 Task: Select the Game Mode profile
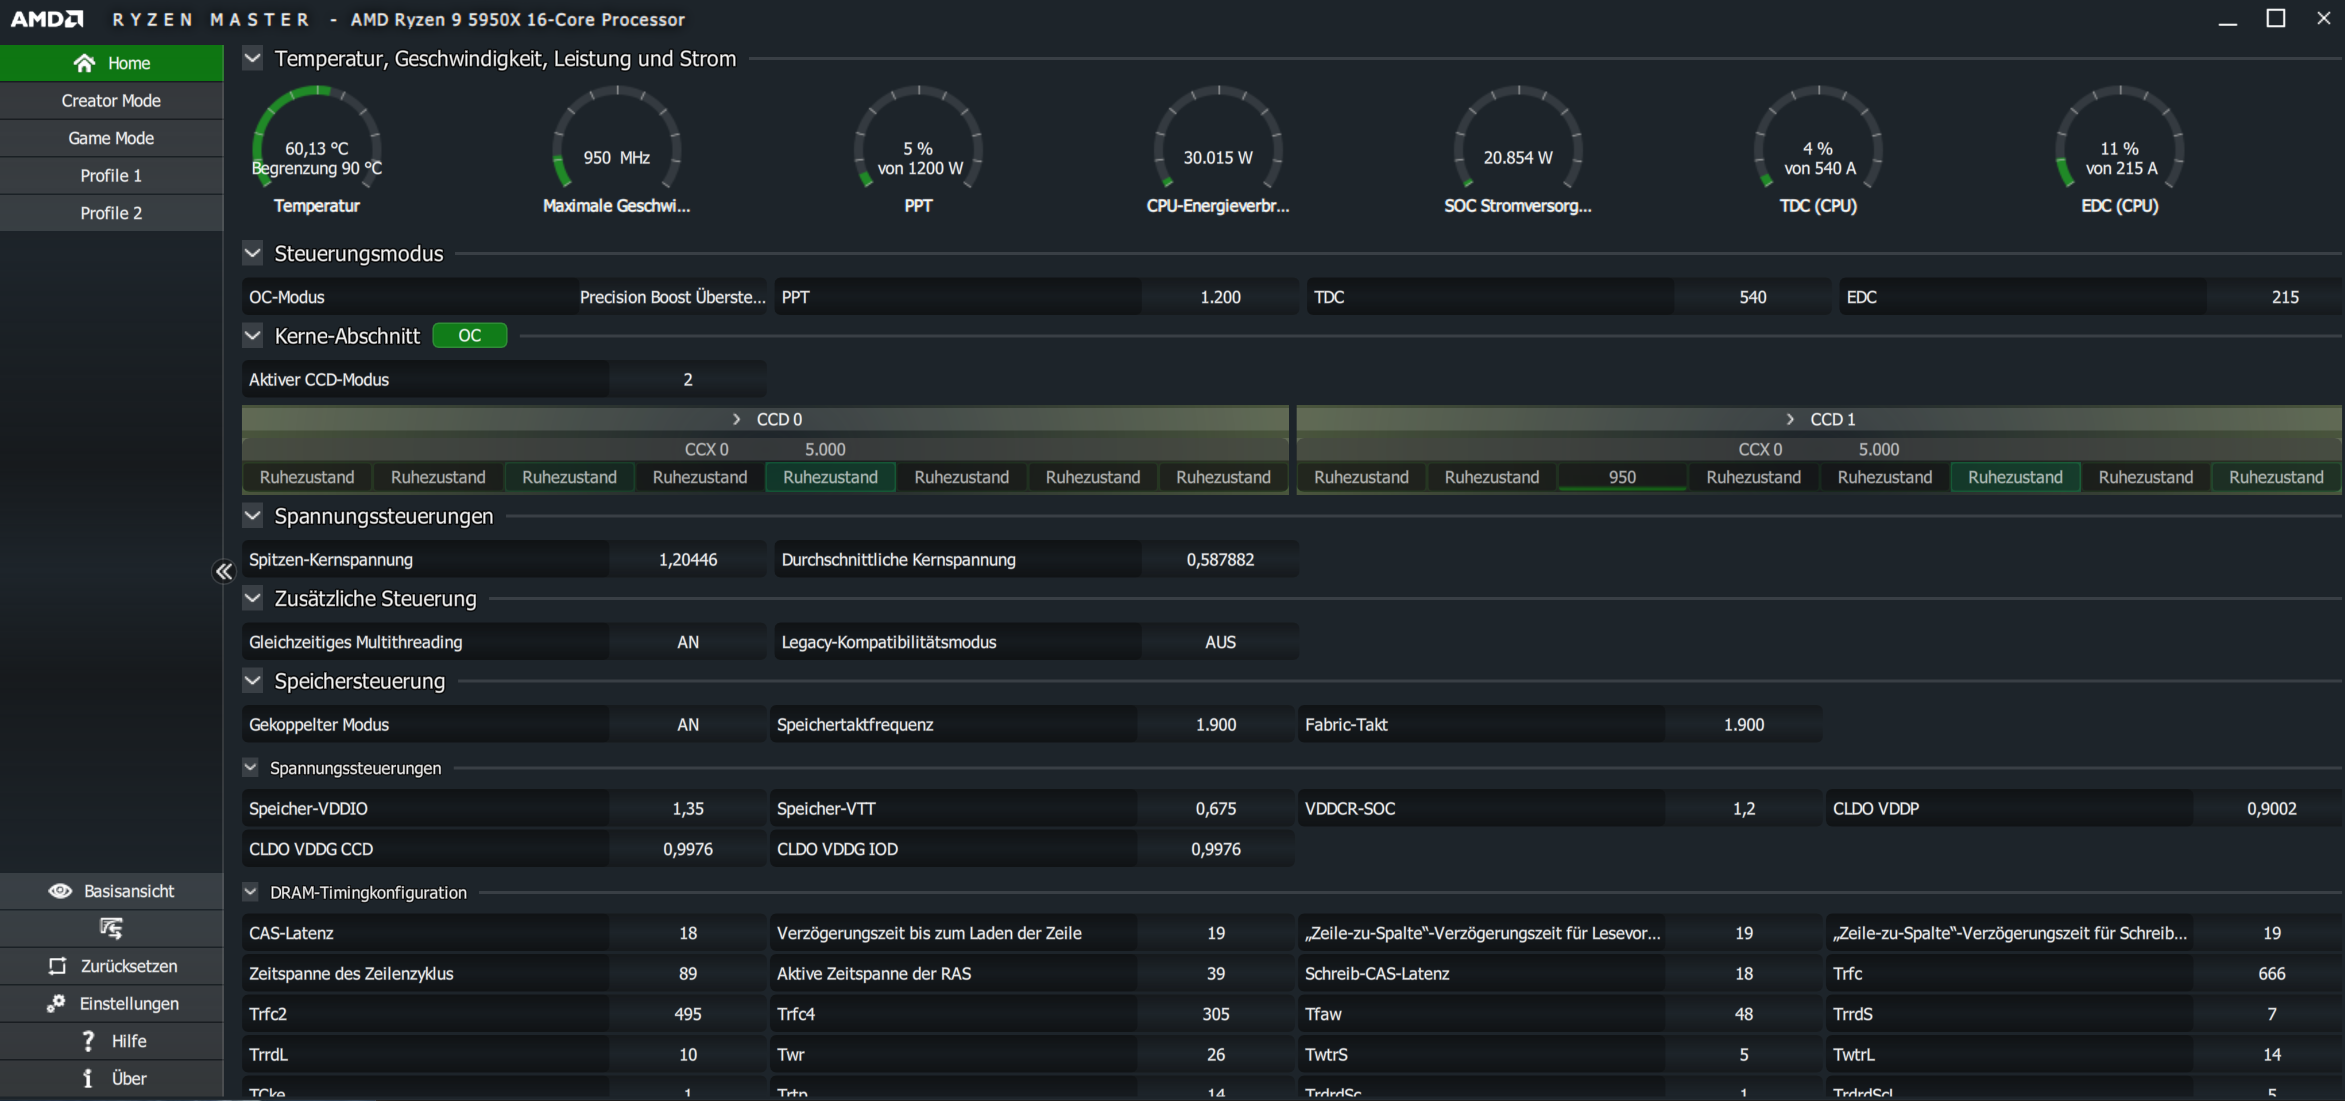[x=111, y=138]
